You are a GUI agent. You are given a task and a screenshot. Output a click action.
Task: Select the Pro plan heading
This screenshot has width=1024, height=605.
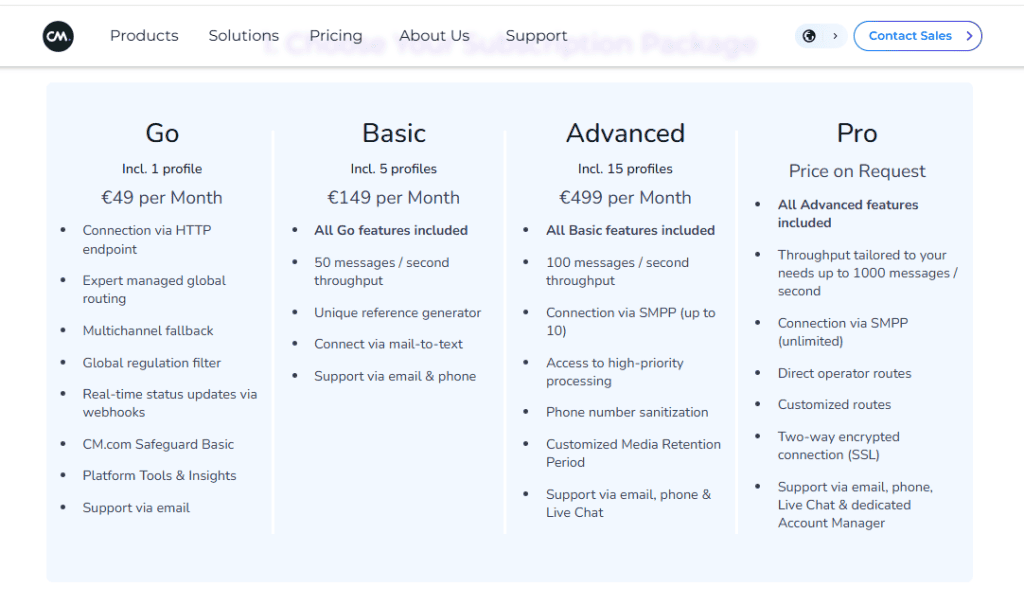point(857,133)
